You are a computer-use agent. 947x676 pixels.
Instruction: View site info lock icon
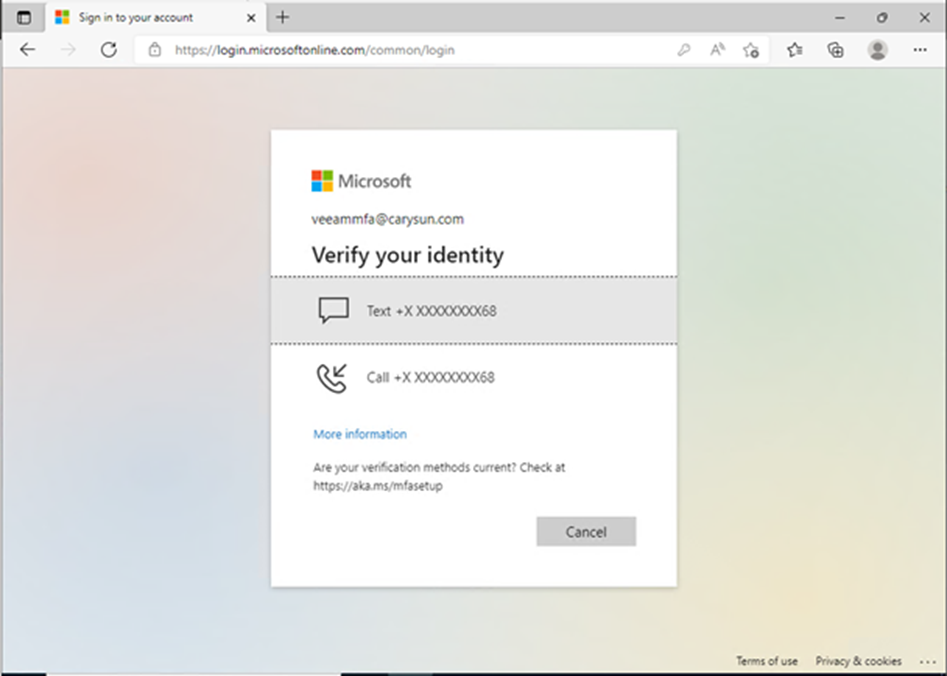155,50
